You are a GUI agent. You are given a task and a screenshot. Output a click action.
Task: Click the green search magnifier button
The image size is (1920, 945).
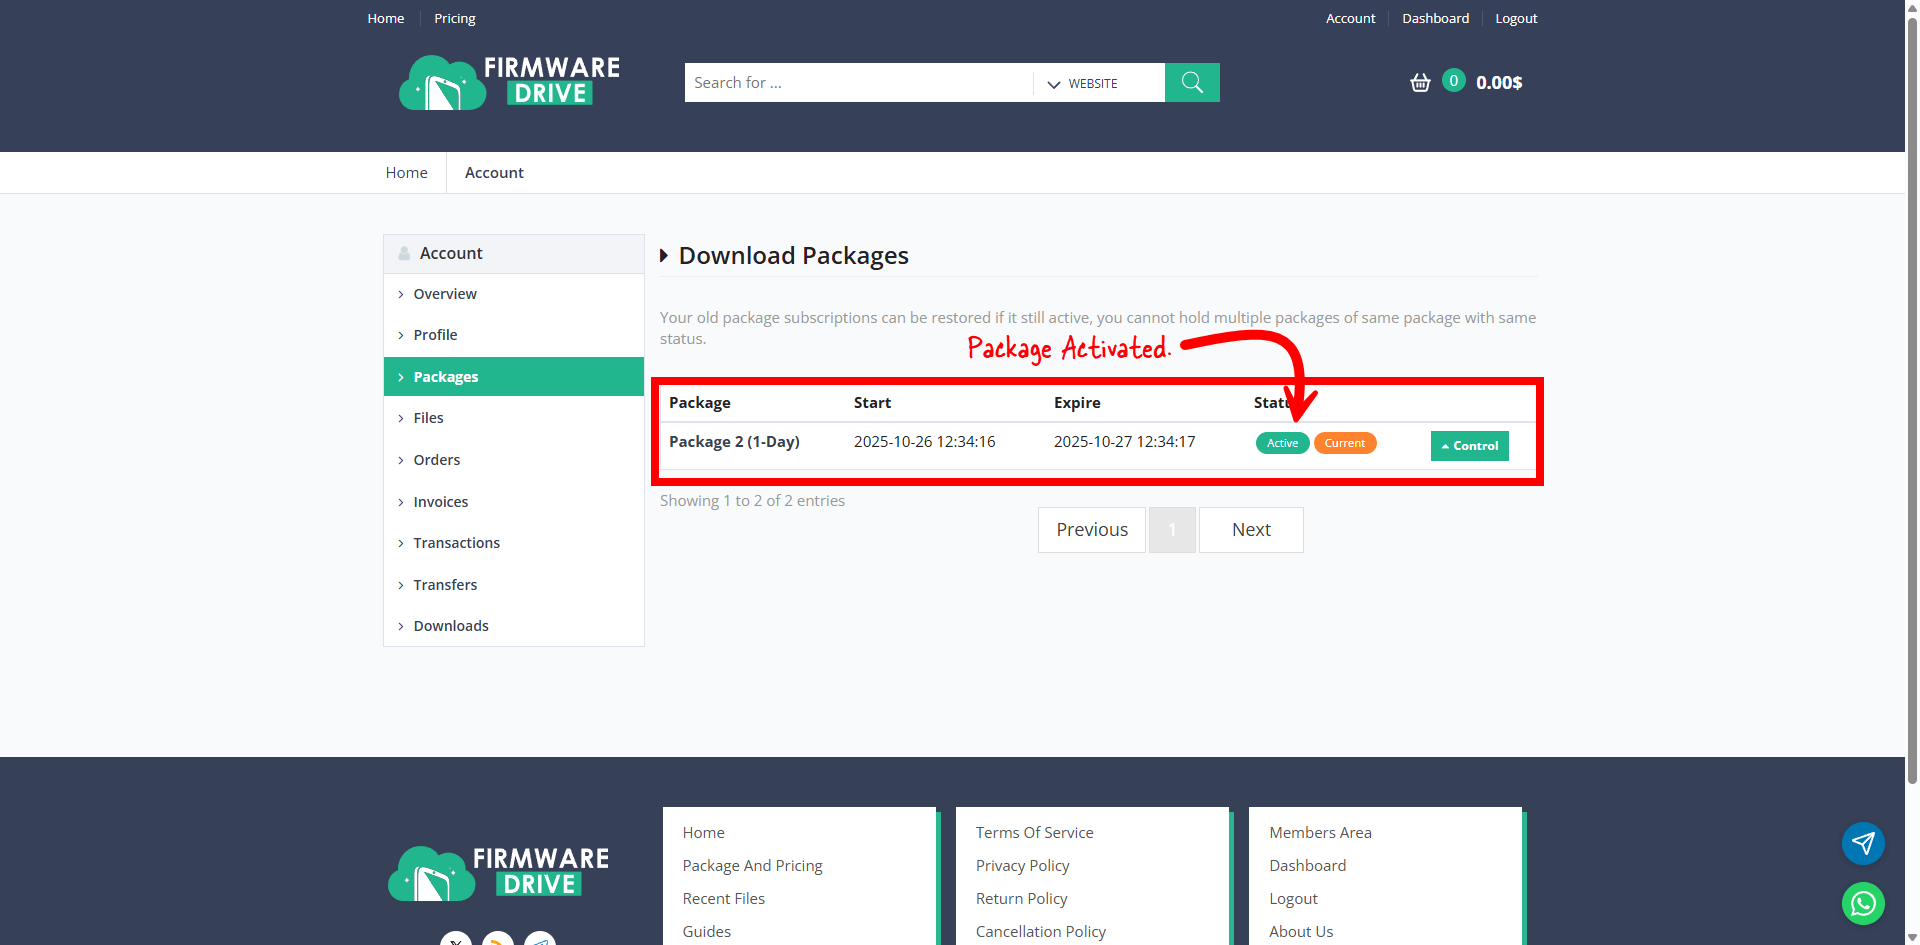1192,82
